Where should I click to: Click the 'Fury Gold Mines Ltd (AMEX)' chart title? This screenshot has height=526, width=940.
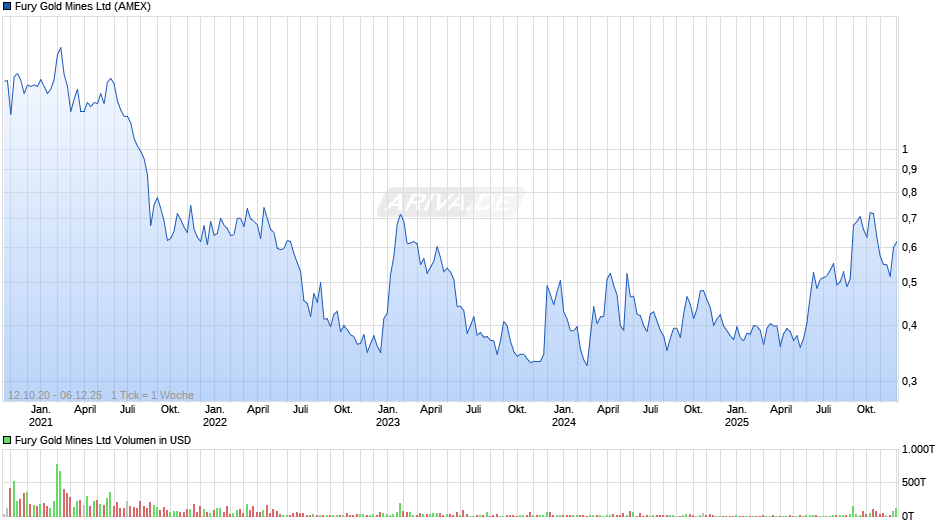pyautogui.click(x=83, y=7)
